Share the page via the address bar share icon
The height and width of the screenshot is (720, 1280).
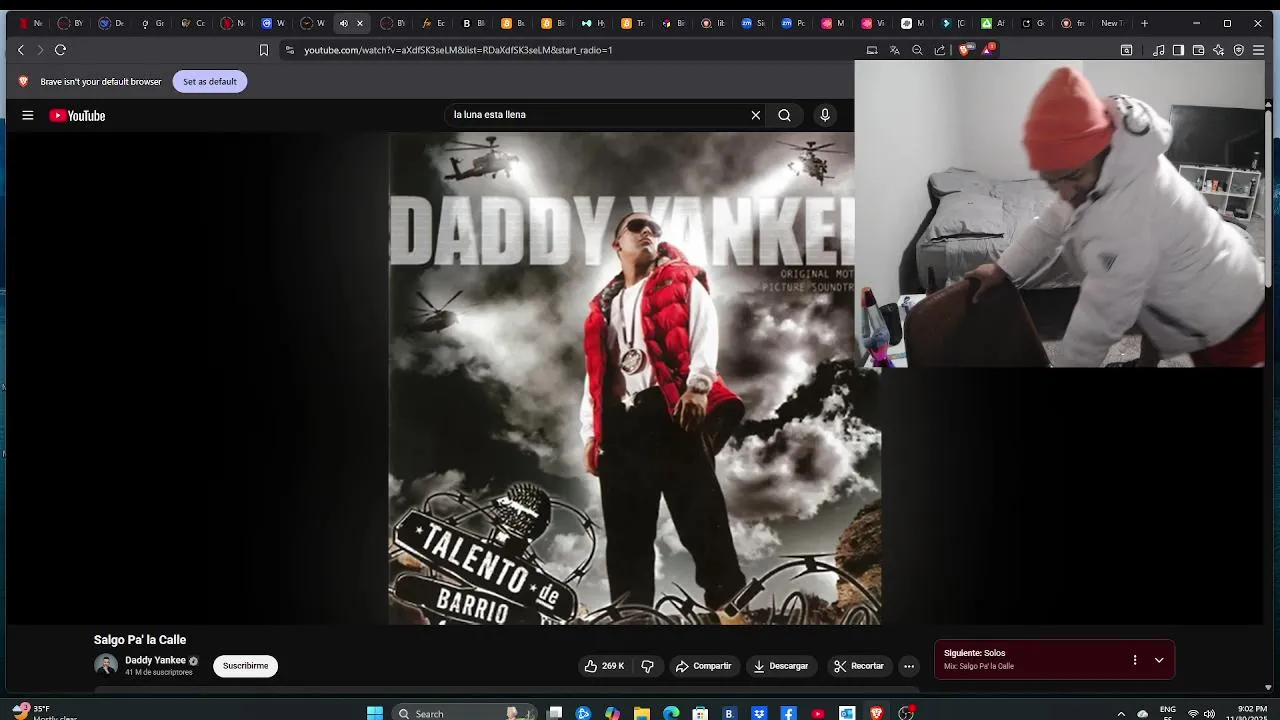point(940,50)
